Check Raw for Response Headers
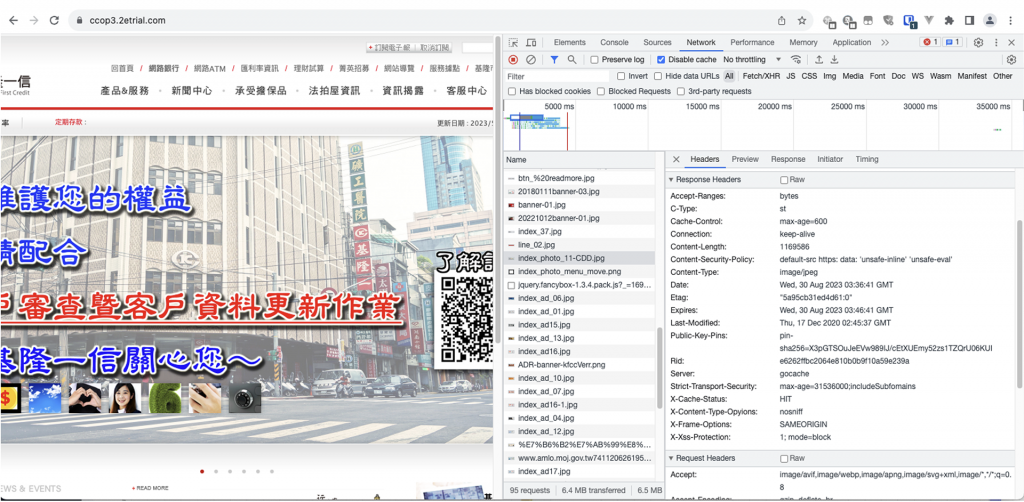Image resolution: width=1024 pixels, height=502 pixels. point(784,180)
